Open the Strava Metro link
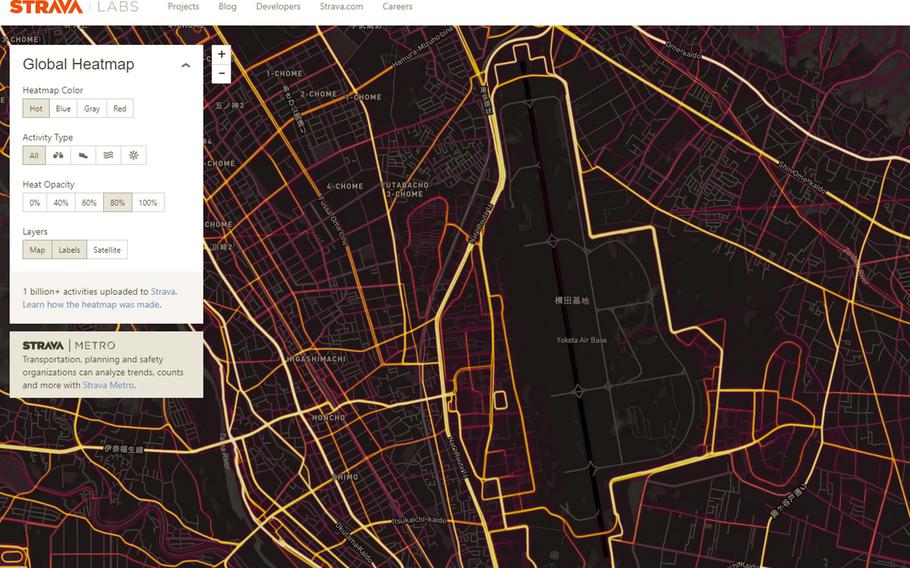The width and height of the screenshot is (910, 568). (108, 385)
